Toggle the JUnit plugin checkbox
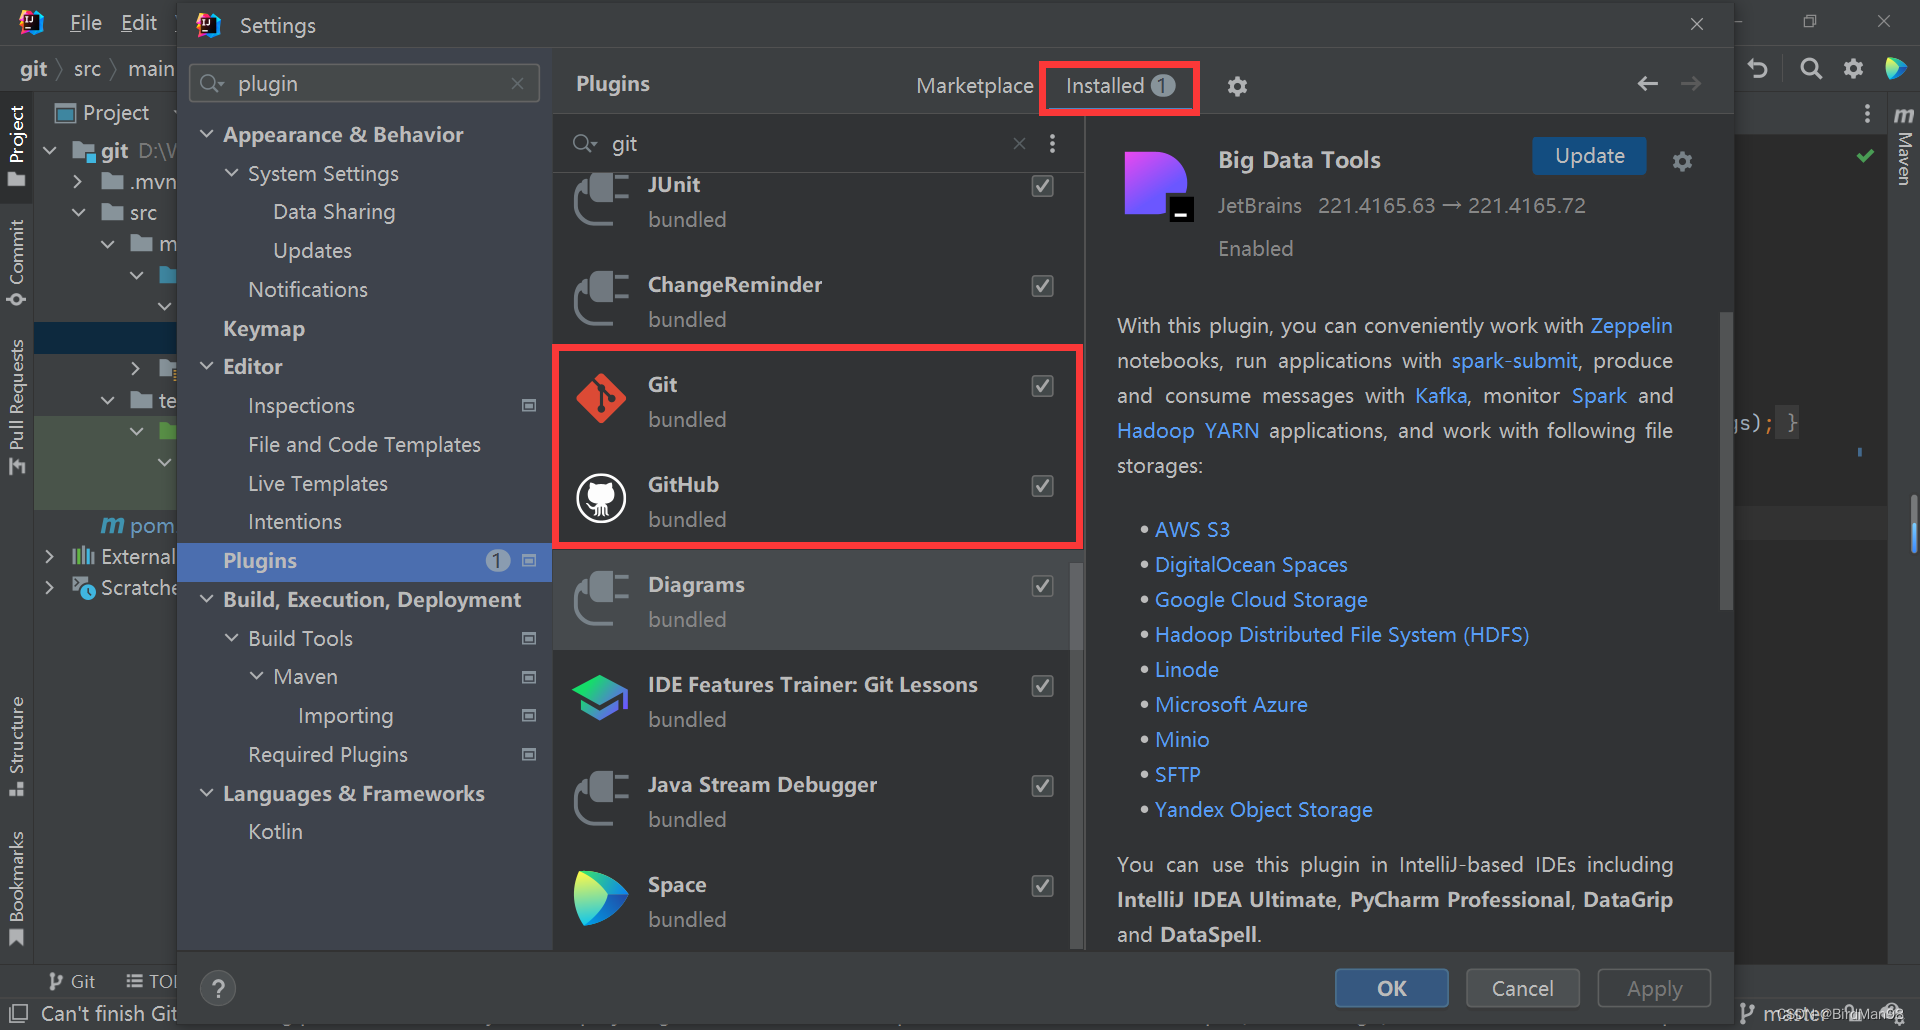 click(x=1042, y=186)
